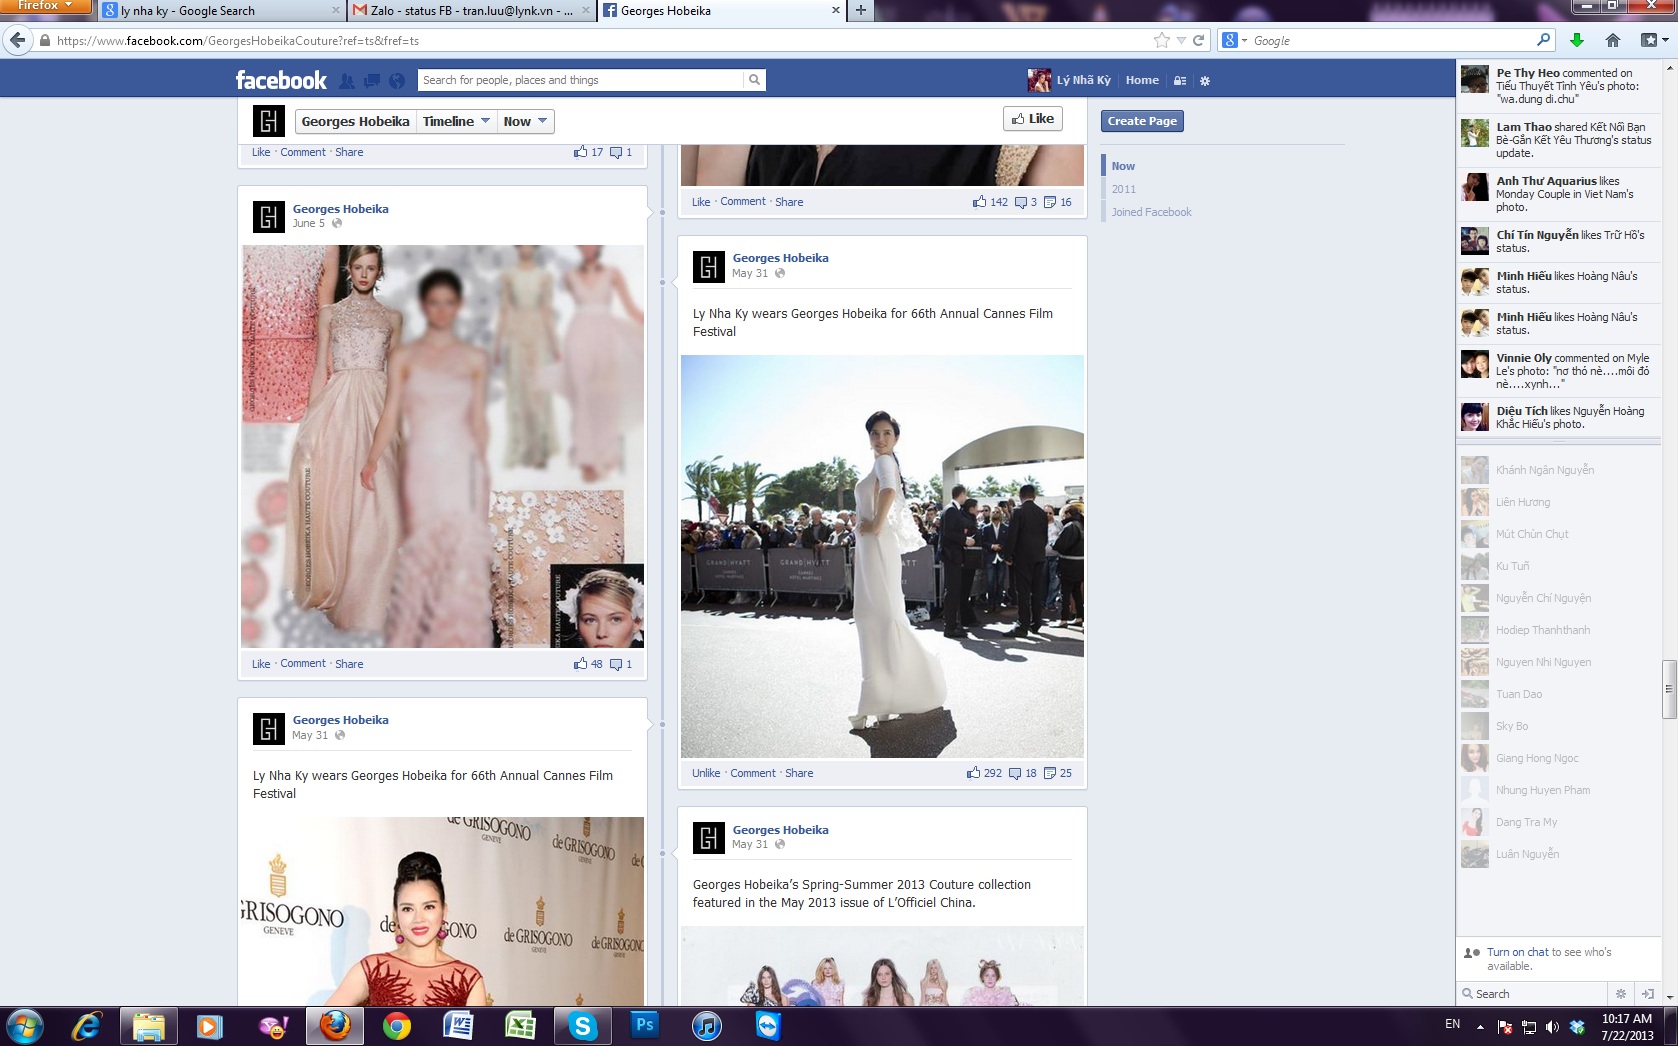Click the search magnifier in Facebook search box
Screen dimensions: 1680x1050
pyautogui.click(x=755, y=80)
